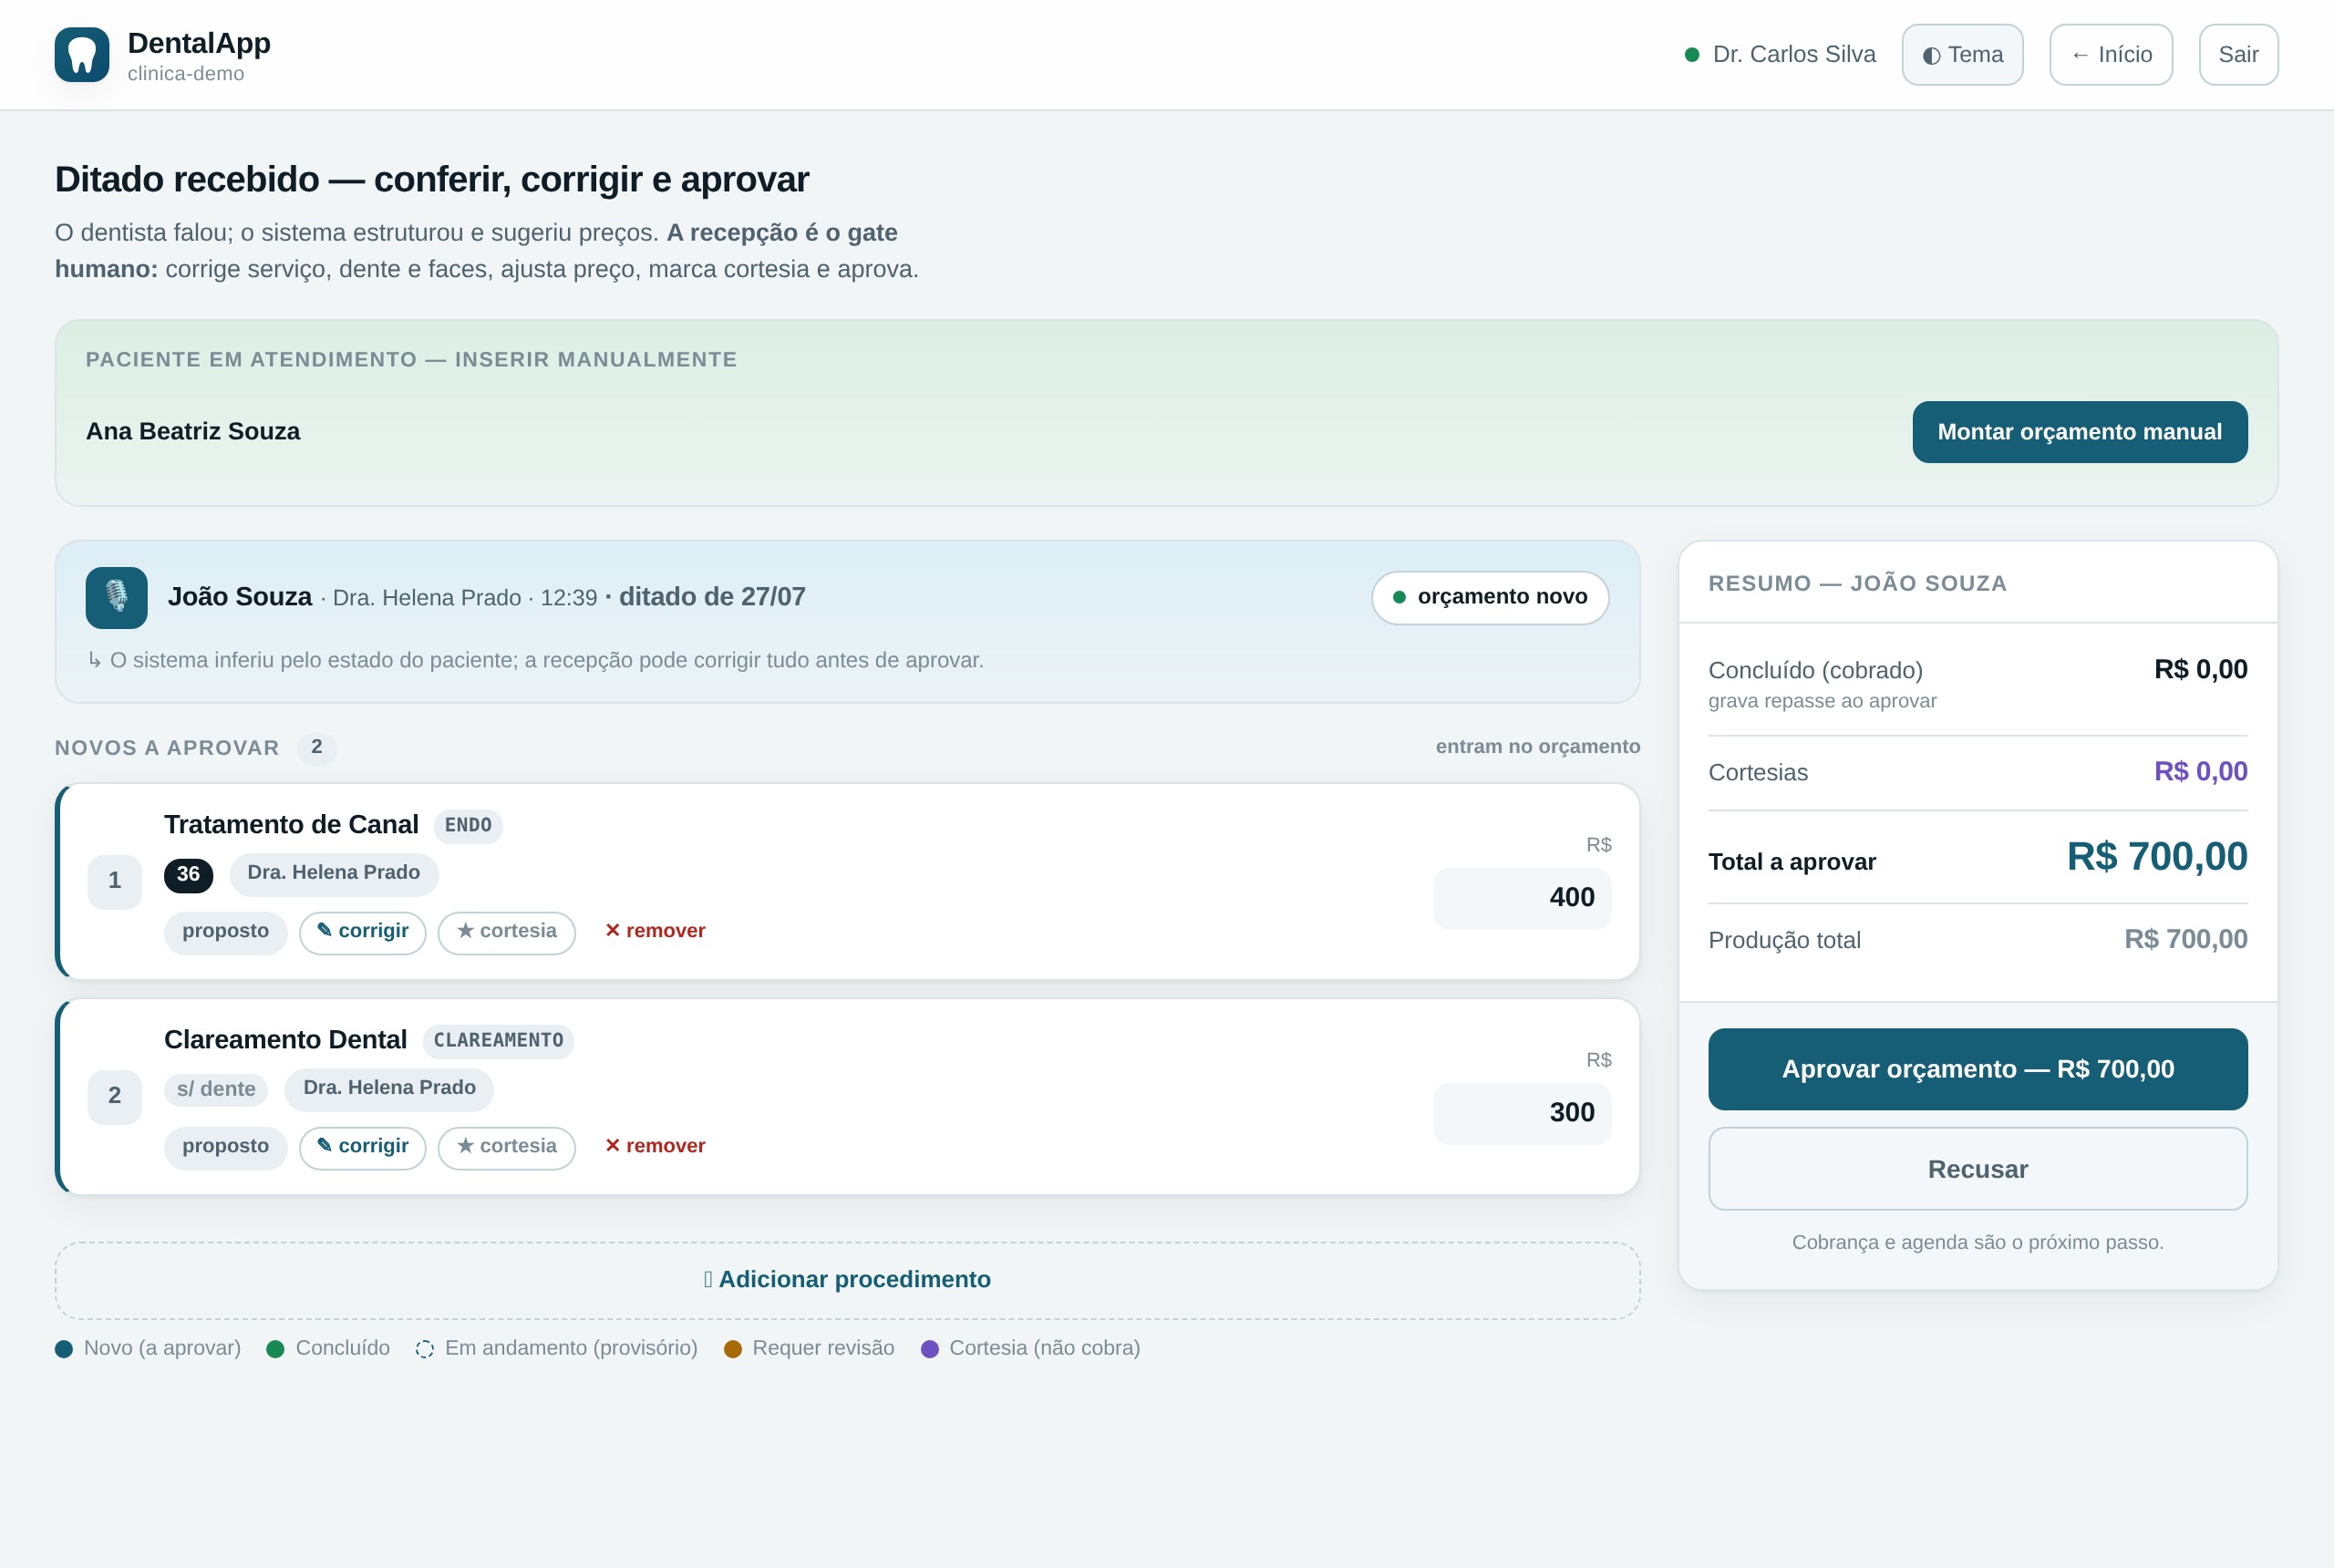Click the purple Cortesia legend dot
Screen dimensions: 2334x1568
(930, 1349)
